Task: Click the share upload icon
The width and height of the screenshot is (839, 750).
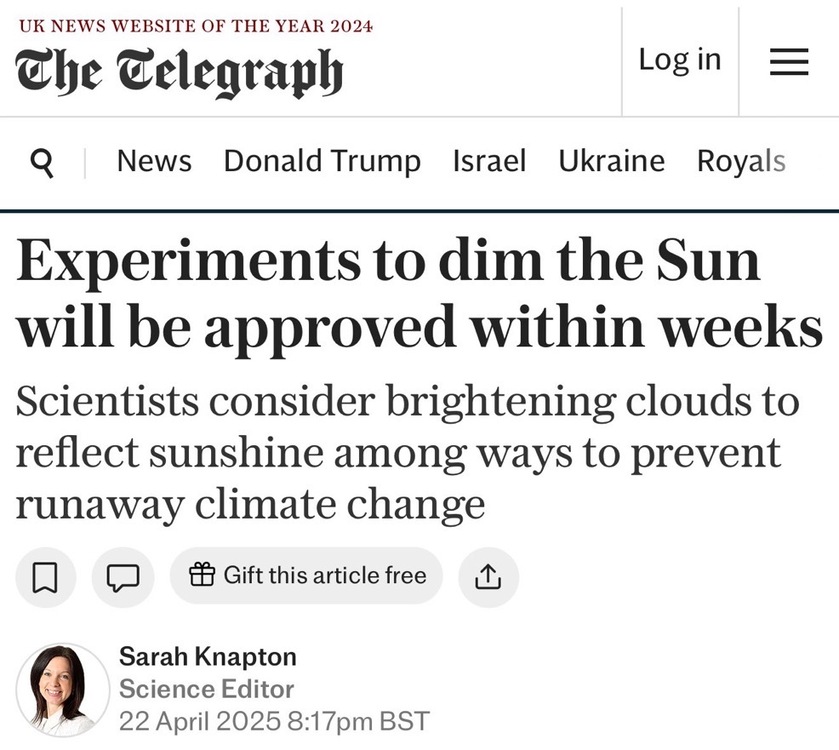Action: point(488,577)
